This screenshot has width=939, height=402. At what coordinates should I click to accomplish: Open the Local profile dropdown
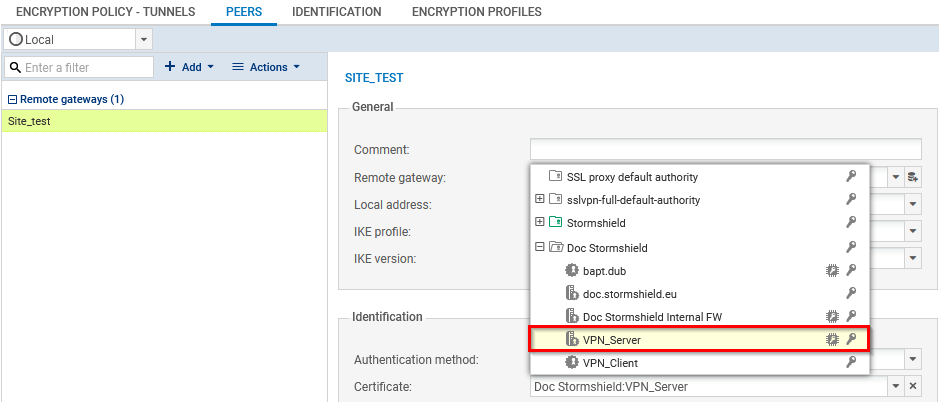pos(144,39)
